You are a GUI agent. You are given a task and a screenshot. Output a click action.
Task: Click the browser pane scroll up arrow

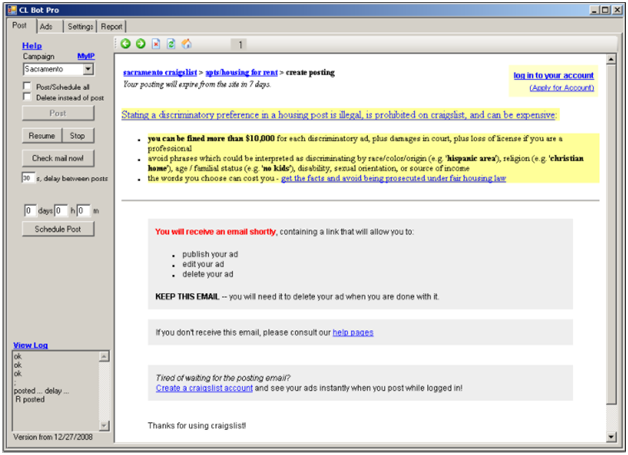coord(611,59)
